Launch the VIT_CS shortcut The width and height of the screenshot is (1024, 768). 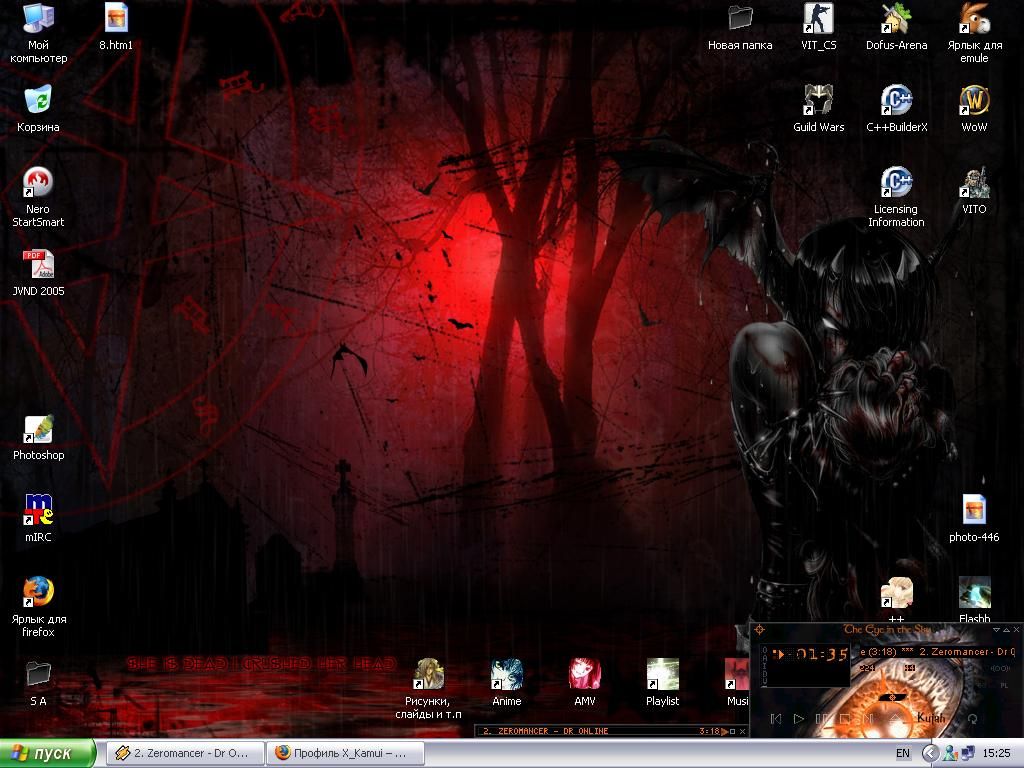pos(818,27)
